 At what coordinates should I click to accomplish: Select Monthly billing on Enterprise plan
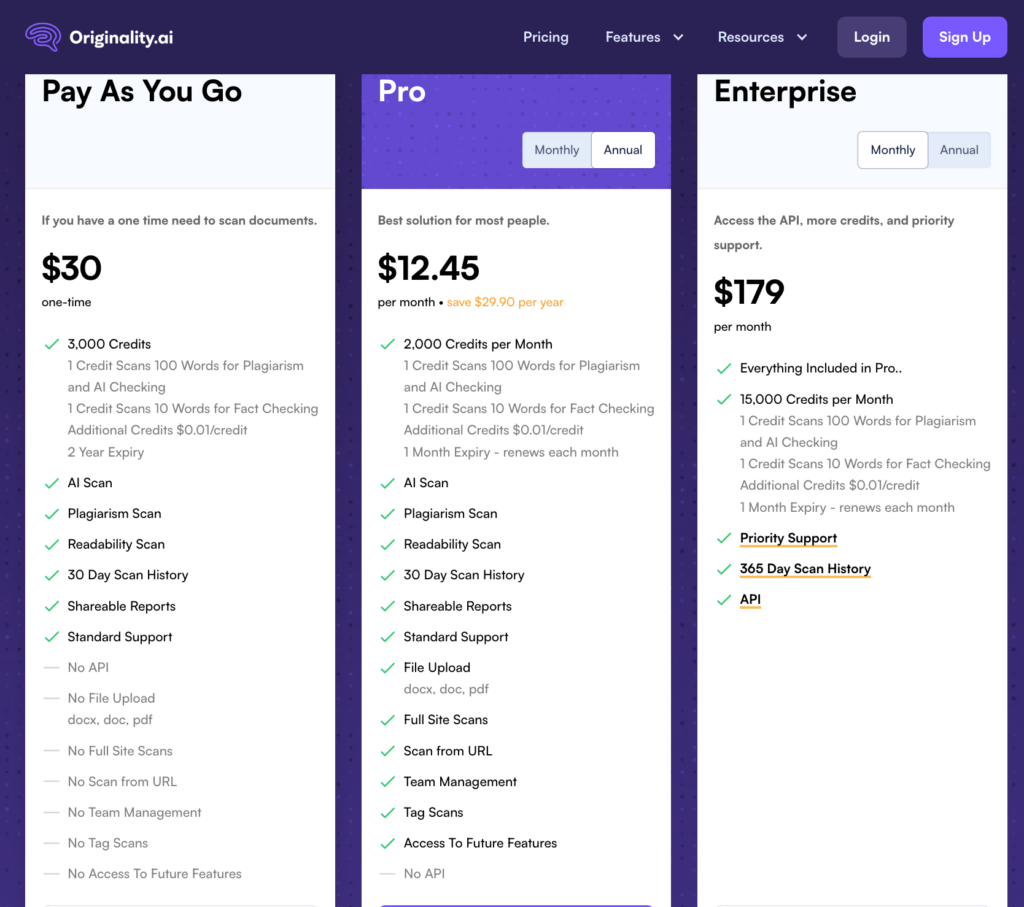892,150
